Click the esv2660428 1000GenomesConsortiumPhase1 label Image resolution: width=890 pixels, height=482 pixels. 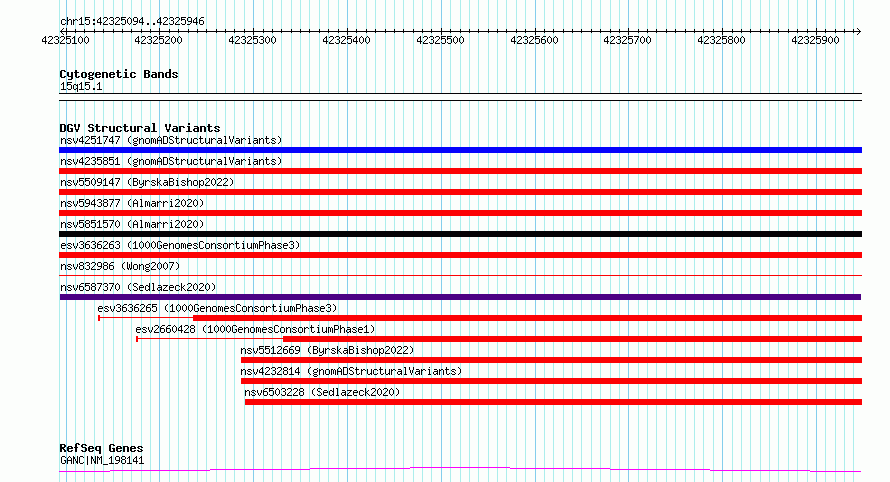point(255,329)
